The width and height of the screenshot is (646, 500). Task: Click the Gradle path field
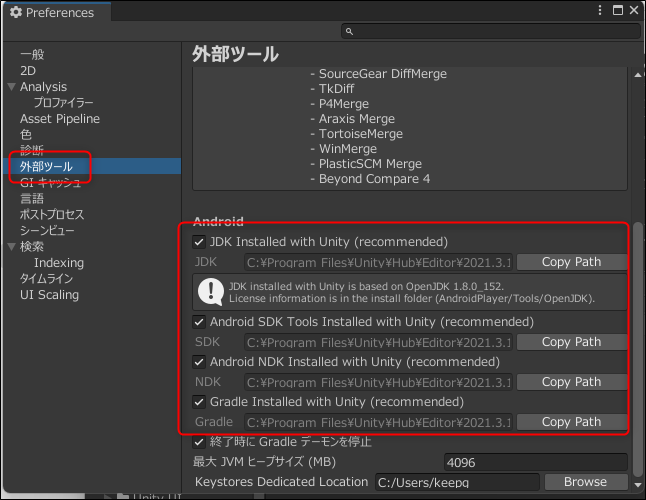[x=378, y=422]
